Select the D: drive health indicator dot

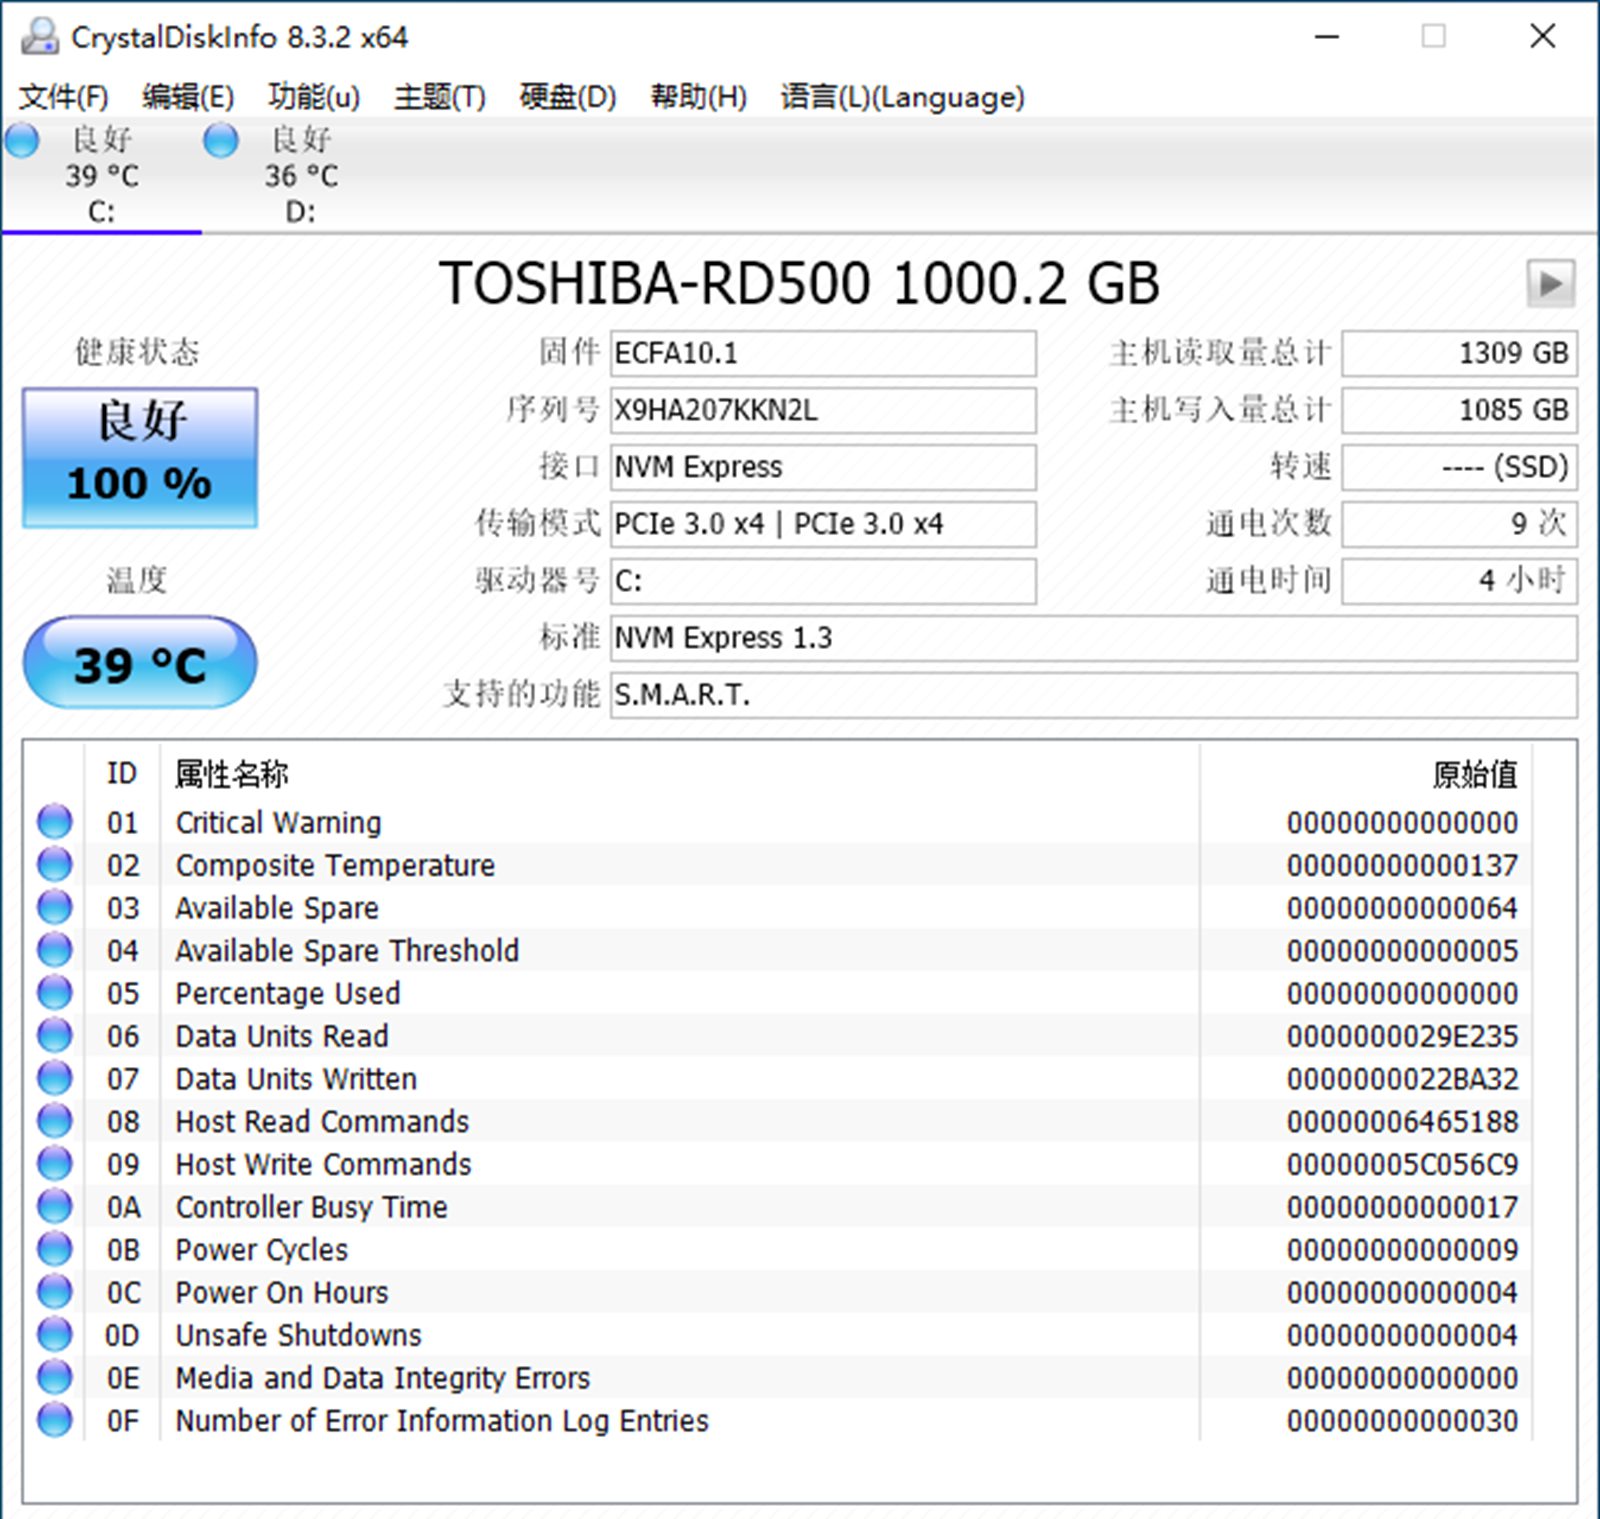point(221,141)
